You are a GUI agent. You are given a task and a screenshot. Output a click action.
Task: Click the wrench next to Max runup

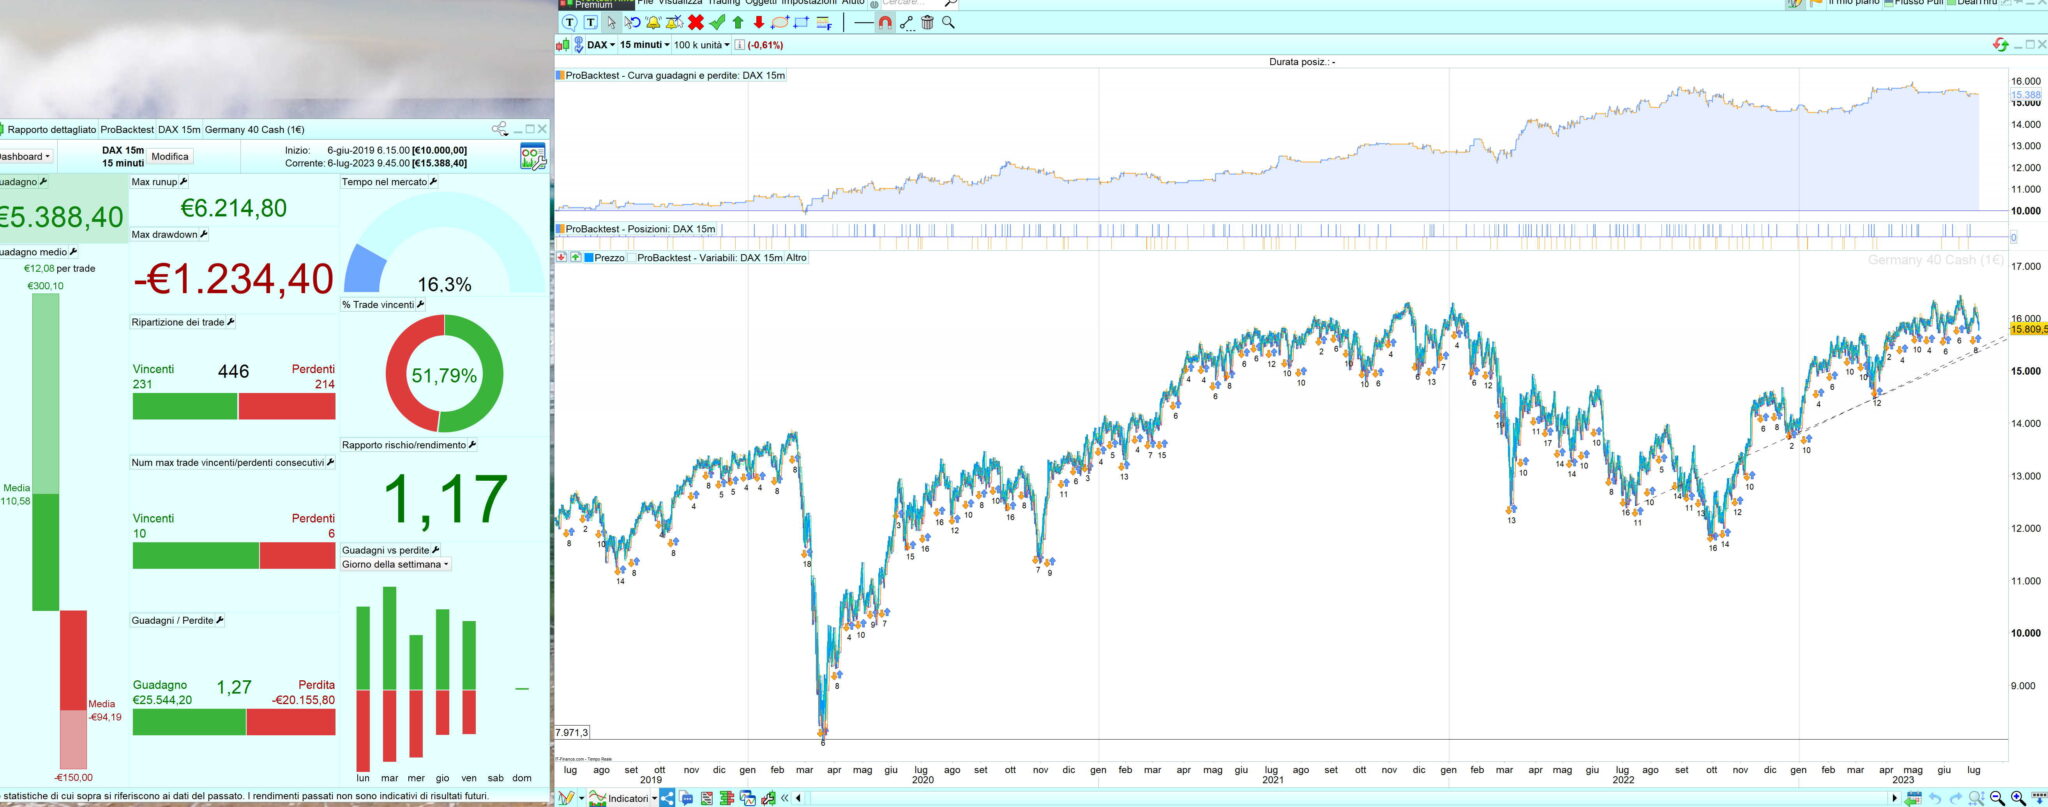pyautogui.click(x=184, y=182)
